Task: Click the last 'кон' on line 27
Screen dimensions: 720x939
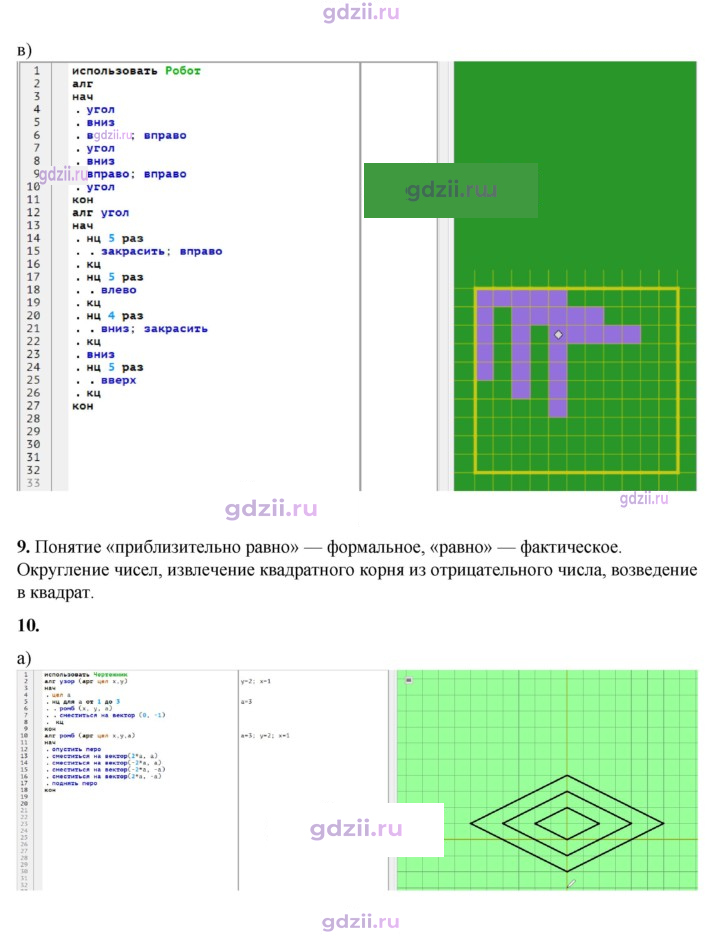Action: pyautogui.click(x=83, y=406)
